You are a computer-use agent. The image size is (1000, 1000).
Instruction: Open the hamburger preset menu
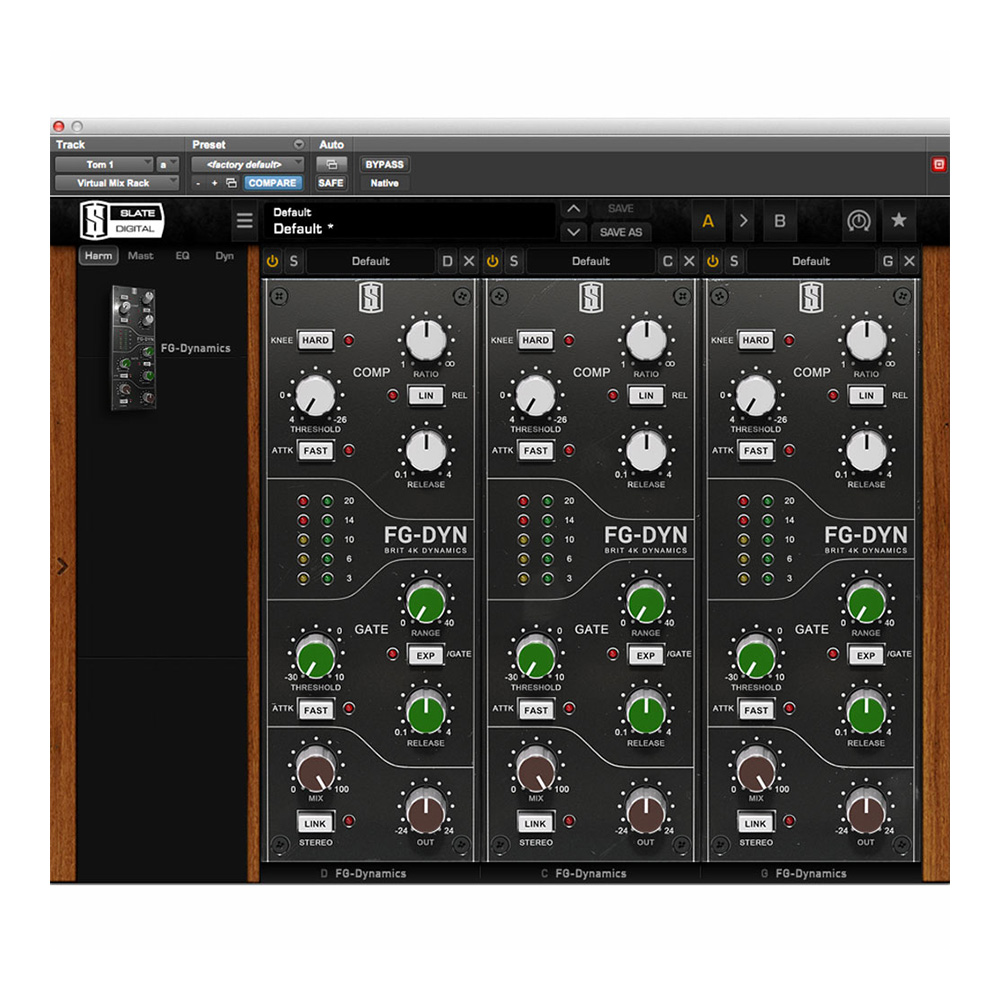pos(245,221)
